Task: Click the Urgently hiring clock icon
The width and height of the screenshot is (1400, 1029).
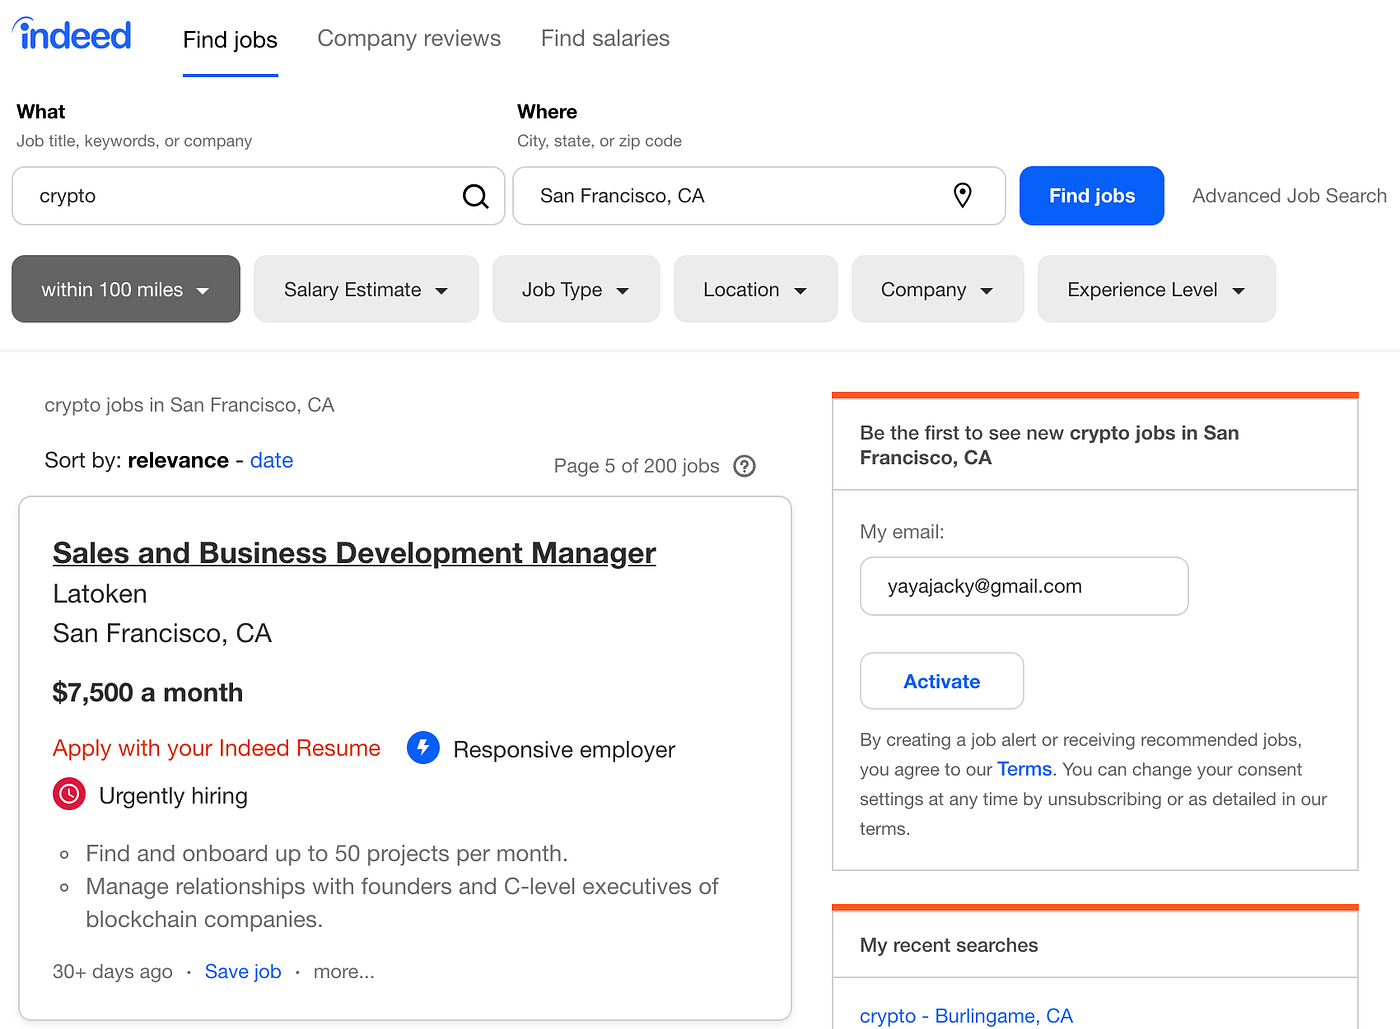Action: tap(69, 795)
